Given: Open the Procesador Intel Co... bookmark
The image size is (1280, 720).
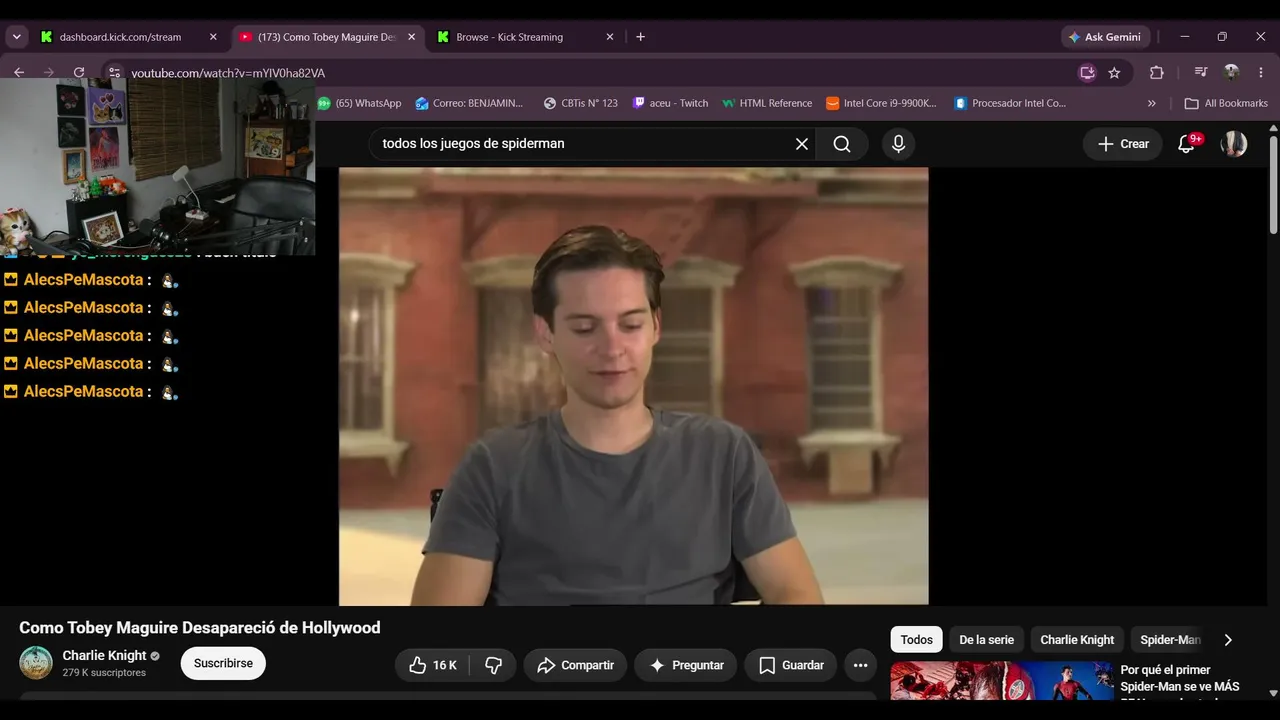Looking at the screenshot, I should tap(1010, 103).
